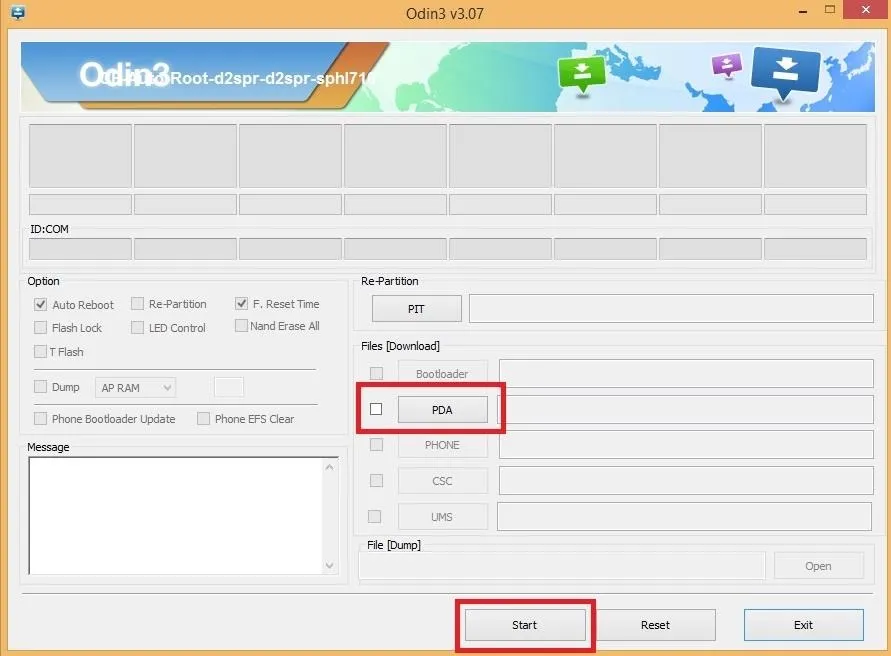Click the Odin3 app icon in title bar

(x=18, y=12)
